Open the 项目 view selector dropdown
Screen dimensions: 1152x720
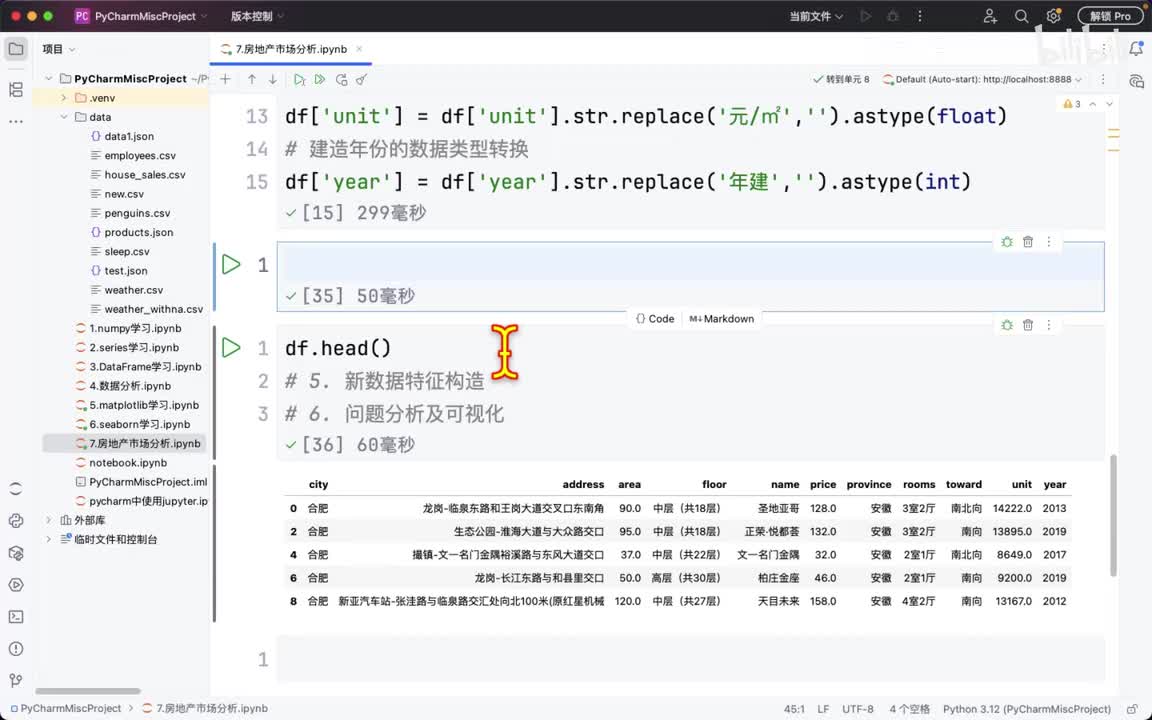(59, 49)
